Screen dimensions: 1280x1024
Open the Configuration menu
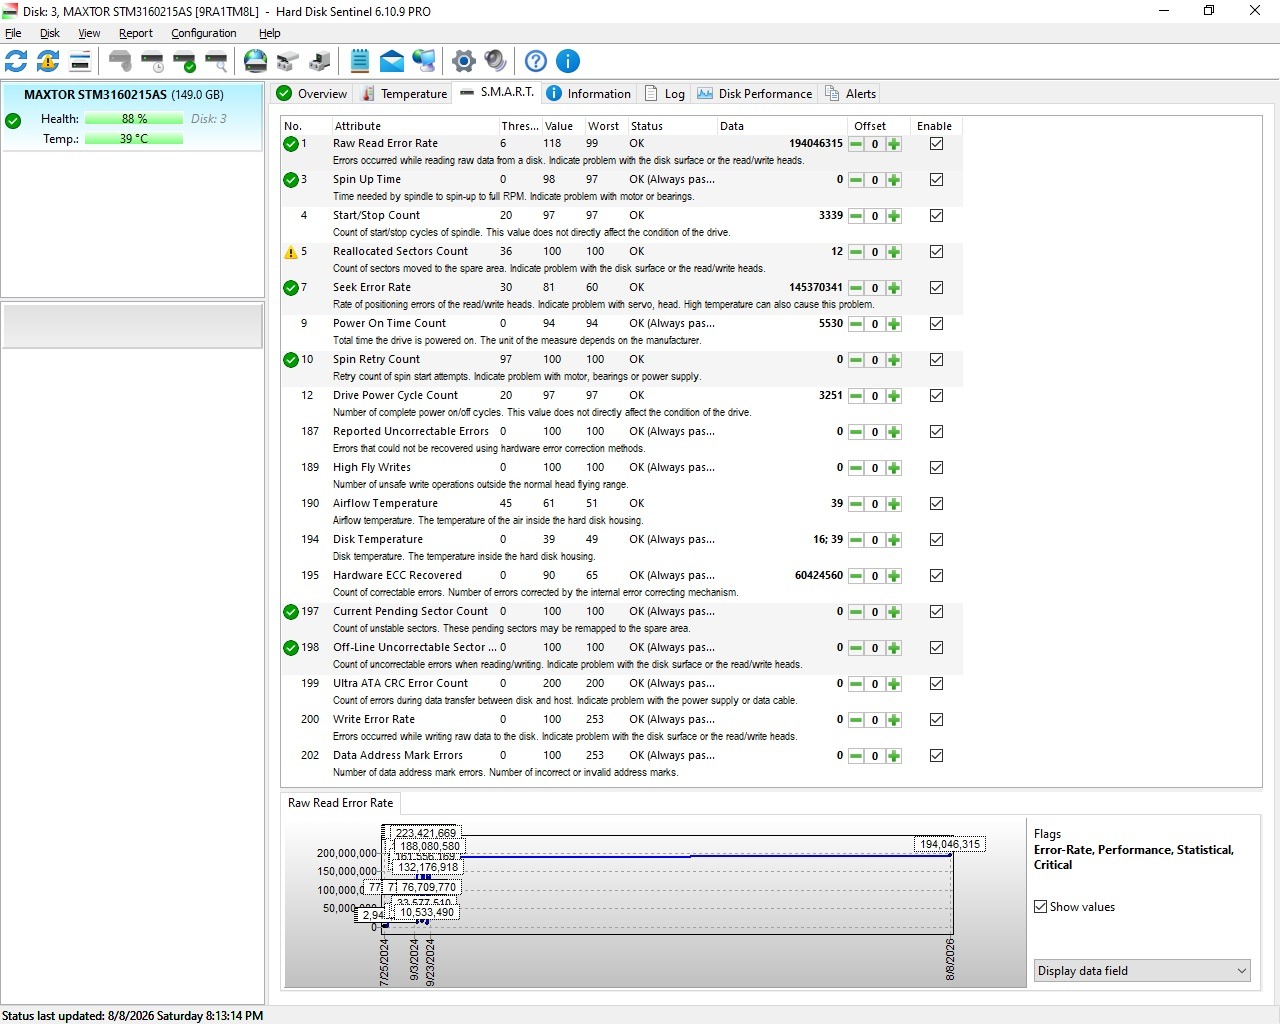(204, 33)
